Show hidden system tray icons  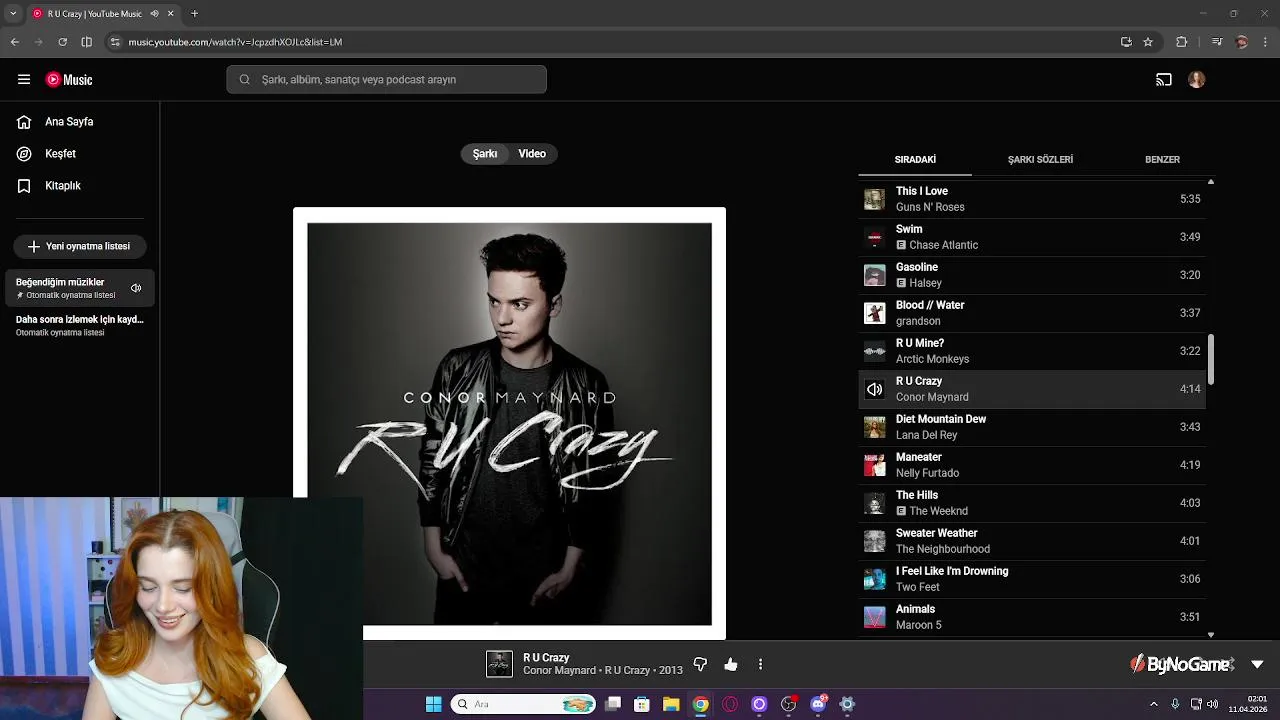click(1153, 704)
